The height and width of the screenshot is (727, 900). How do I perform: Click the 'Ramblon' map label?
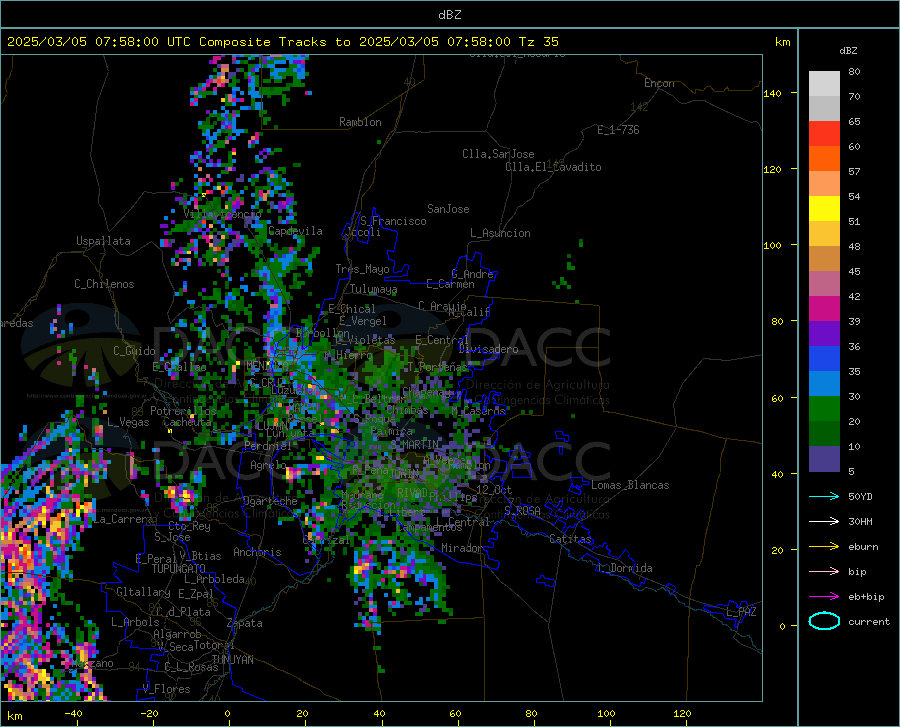(x=360, y=122)
